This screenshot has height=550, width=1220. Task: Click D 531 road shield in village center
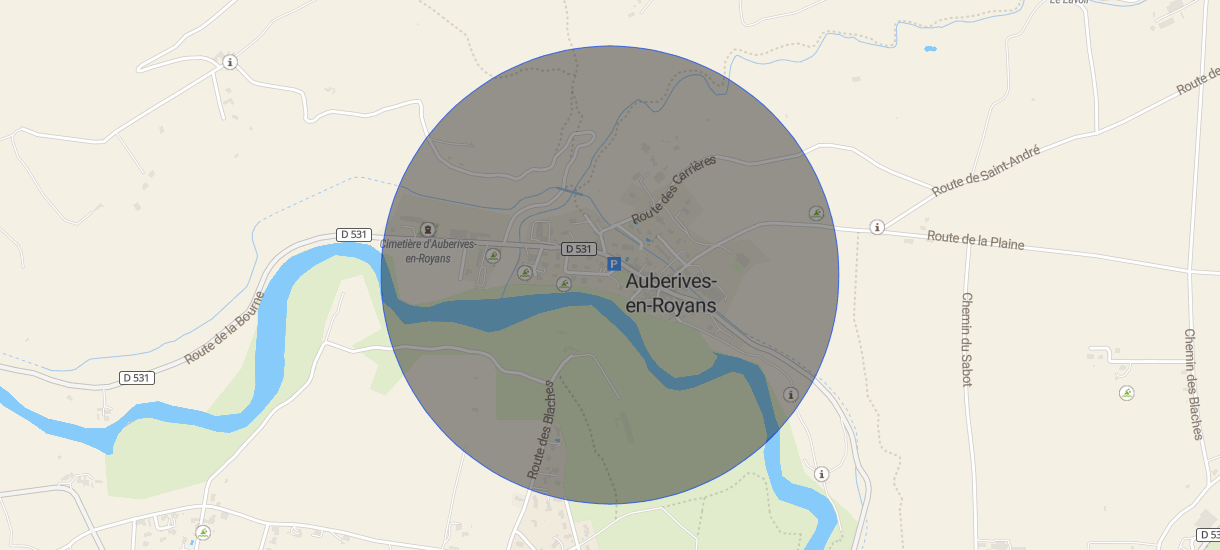[579, 249]
